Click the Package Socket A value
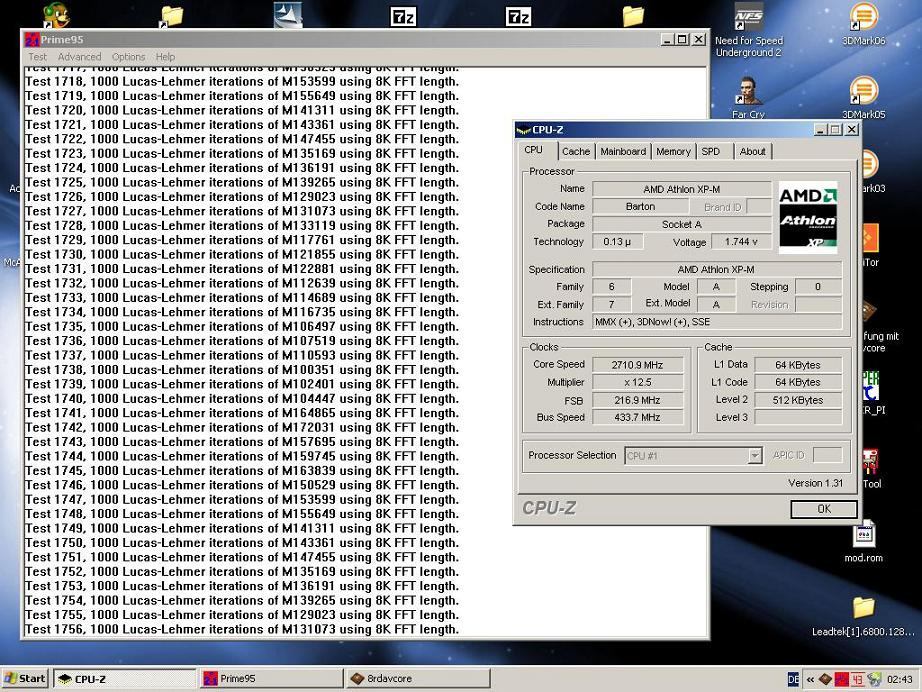Image resolution: width=922 pixels, height=692 pixels. click(682, 225)
